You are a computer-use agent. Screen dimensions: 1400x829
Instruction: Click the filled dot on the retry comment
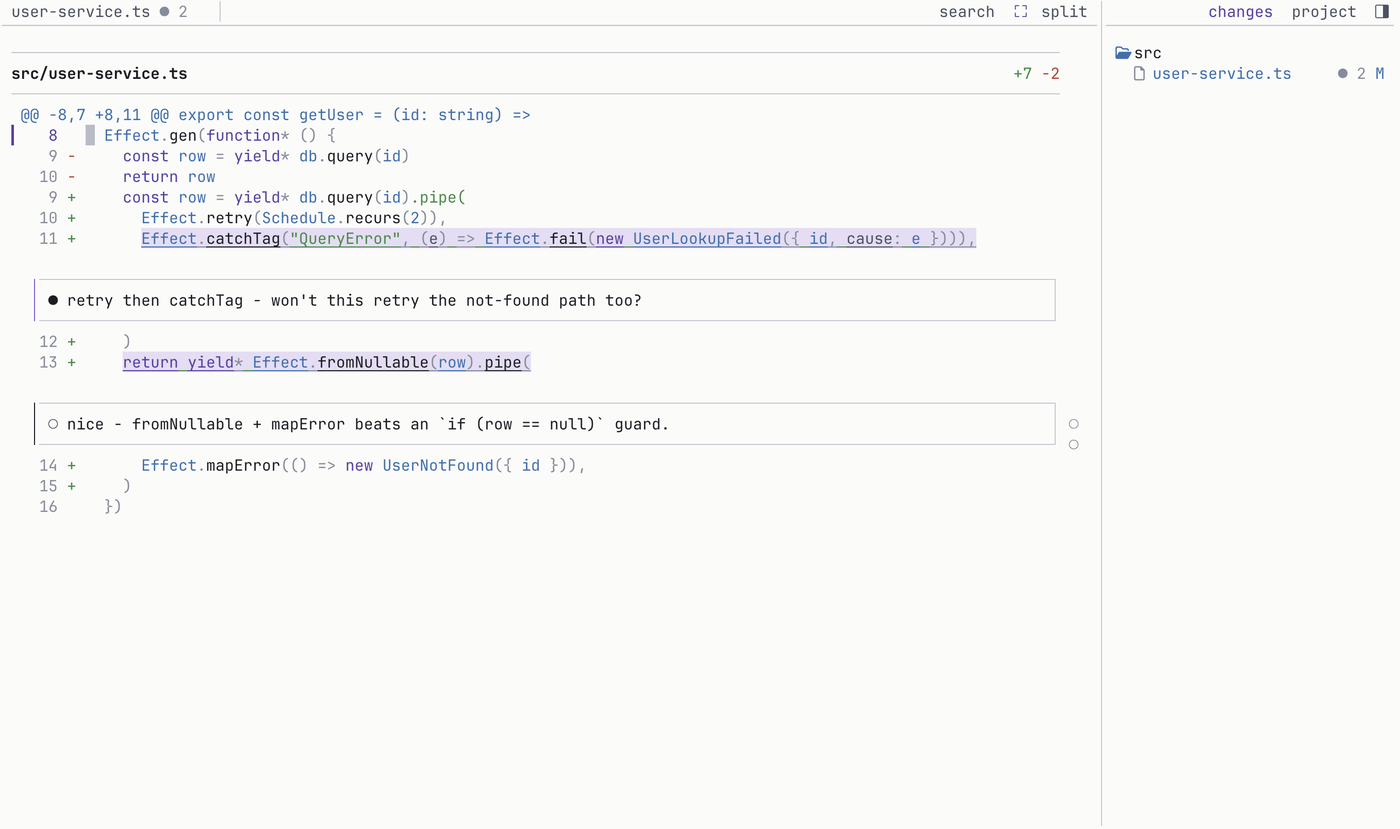pyautogui.click(x=53, y=300)
